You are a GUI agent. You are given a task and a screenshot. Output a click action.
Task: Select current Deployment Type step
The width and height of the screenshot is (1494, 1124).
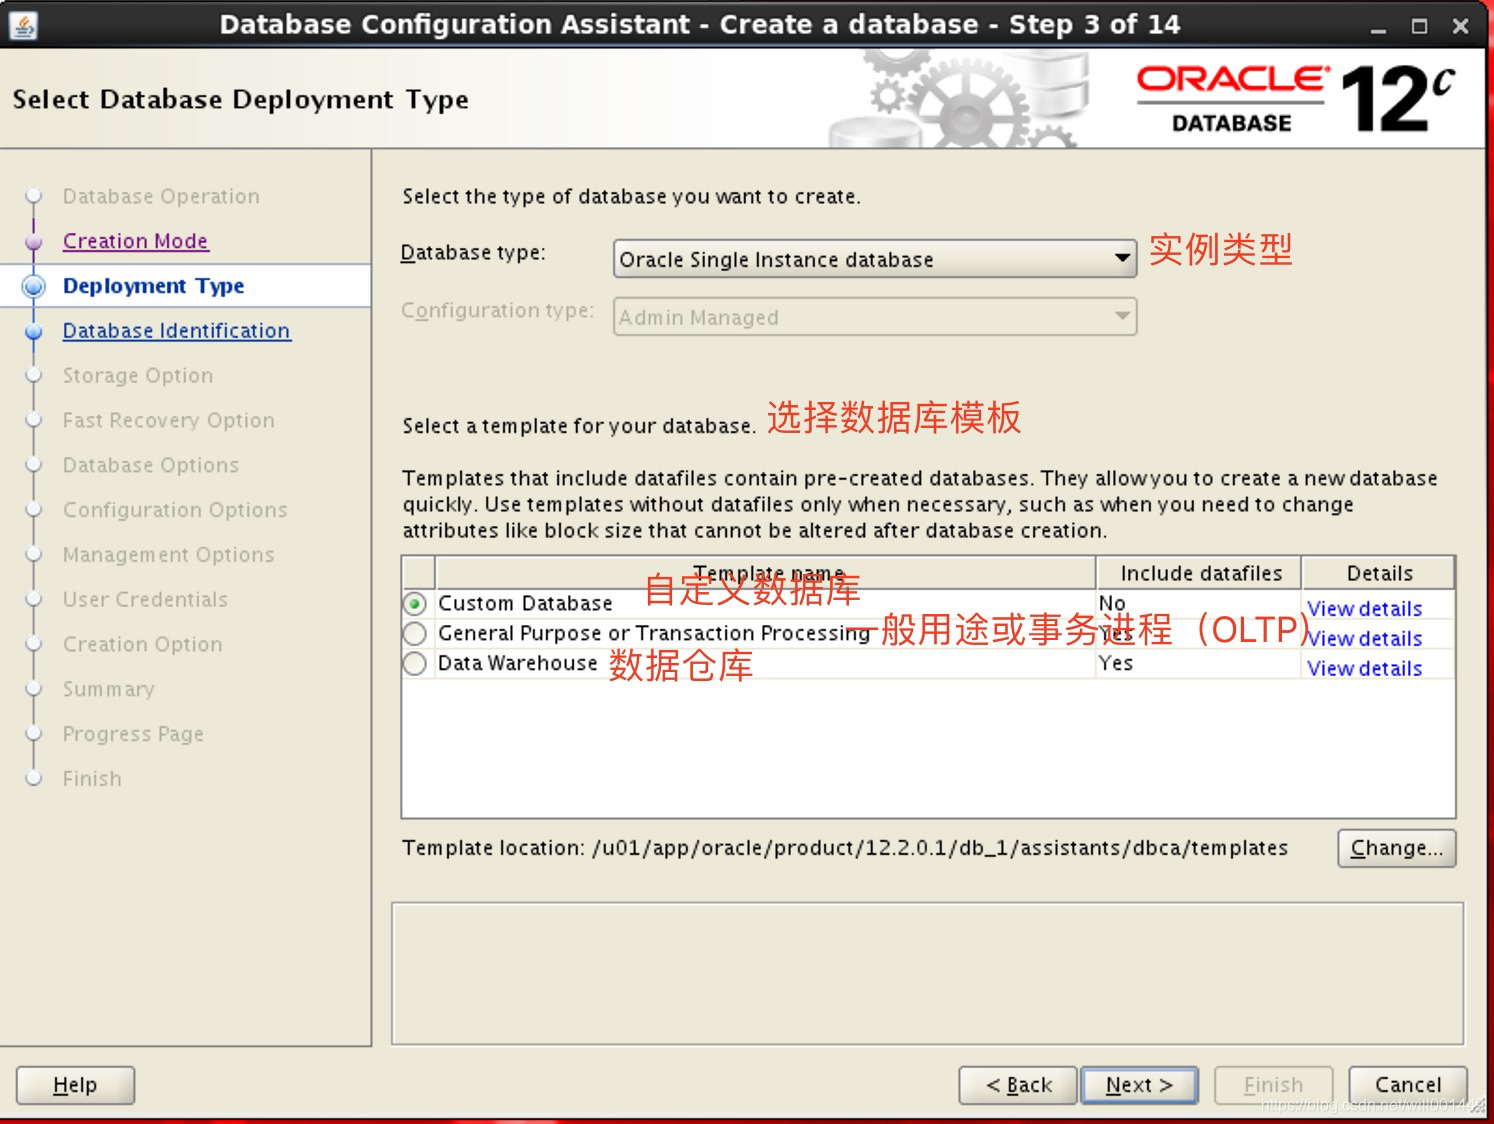(x=153, y=286)
